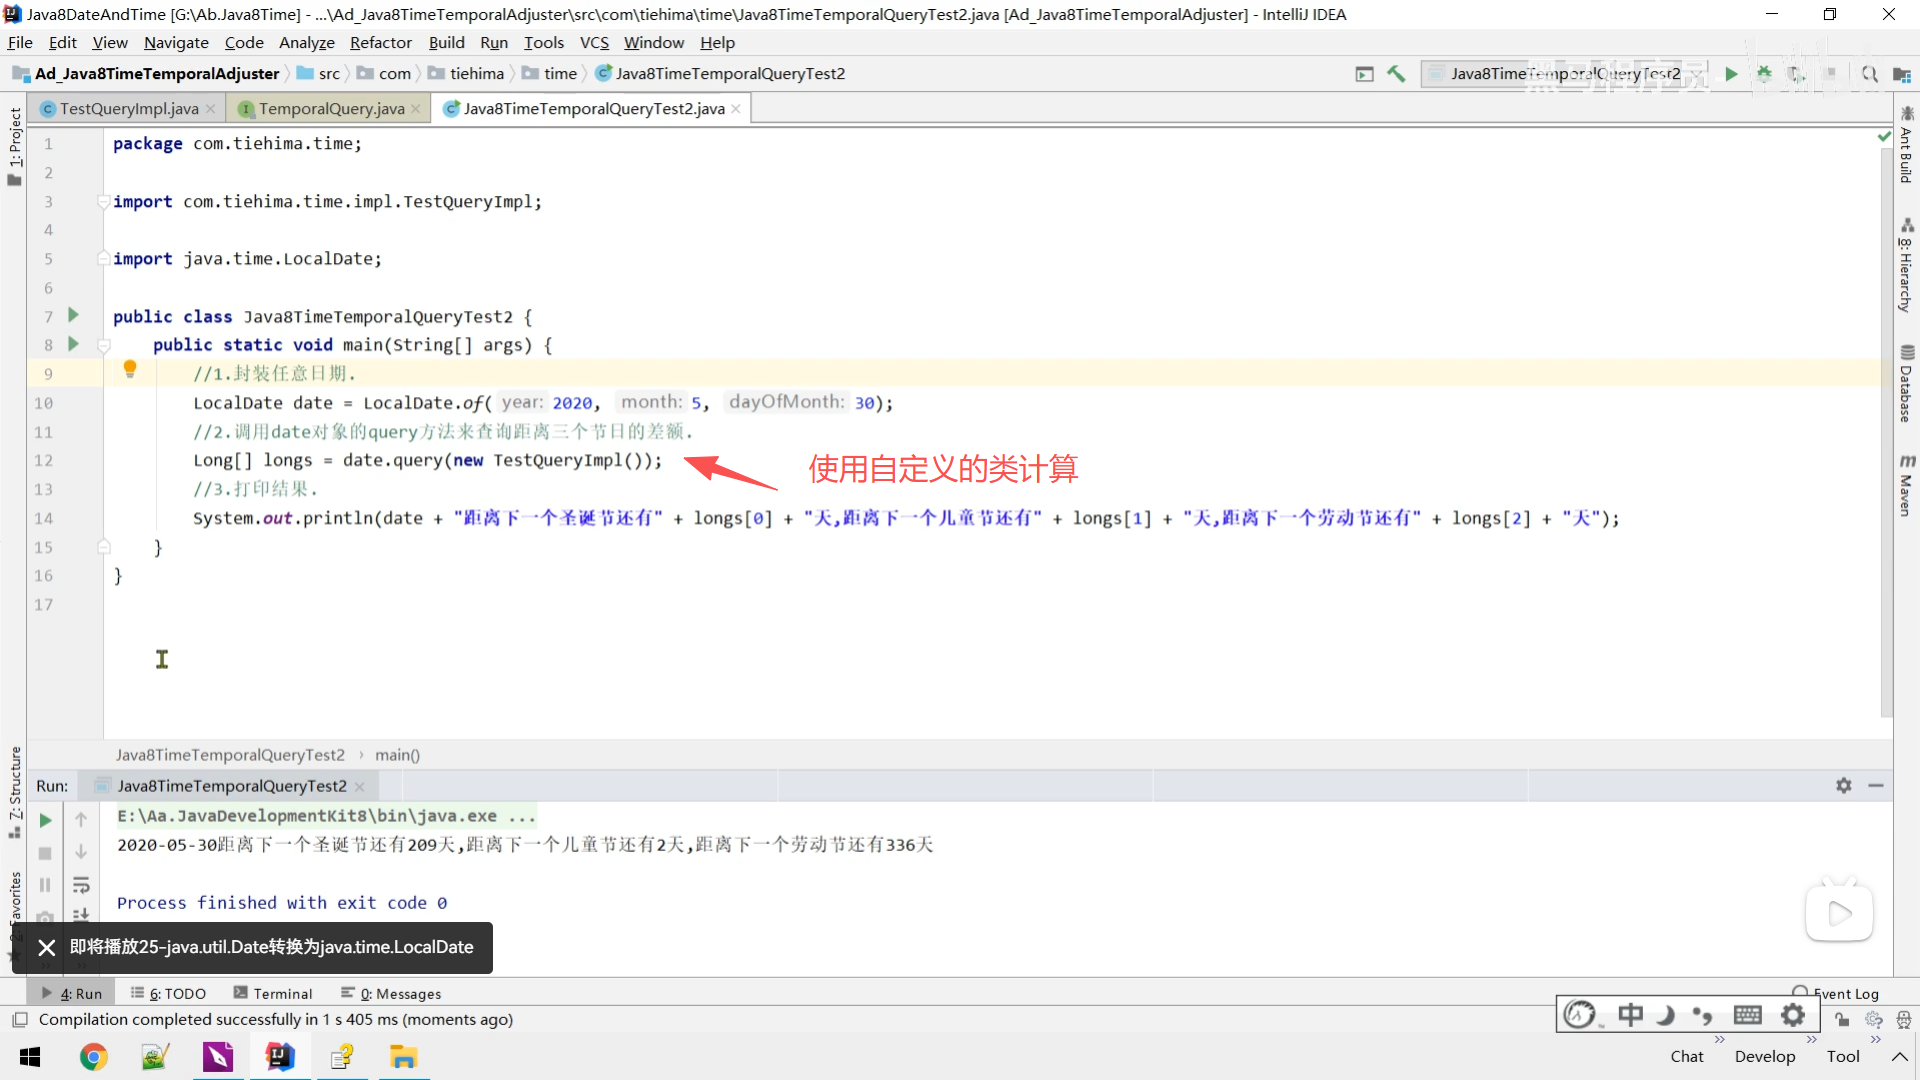The image size is (1920, 1080).
Task: Open the Project Structure icon in toolbar
Action: coord(1901,74)
